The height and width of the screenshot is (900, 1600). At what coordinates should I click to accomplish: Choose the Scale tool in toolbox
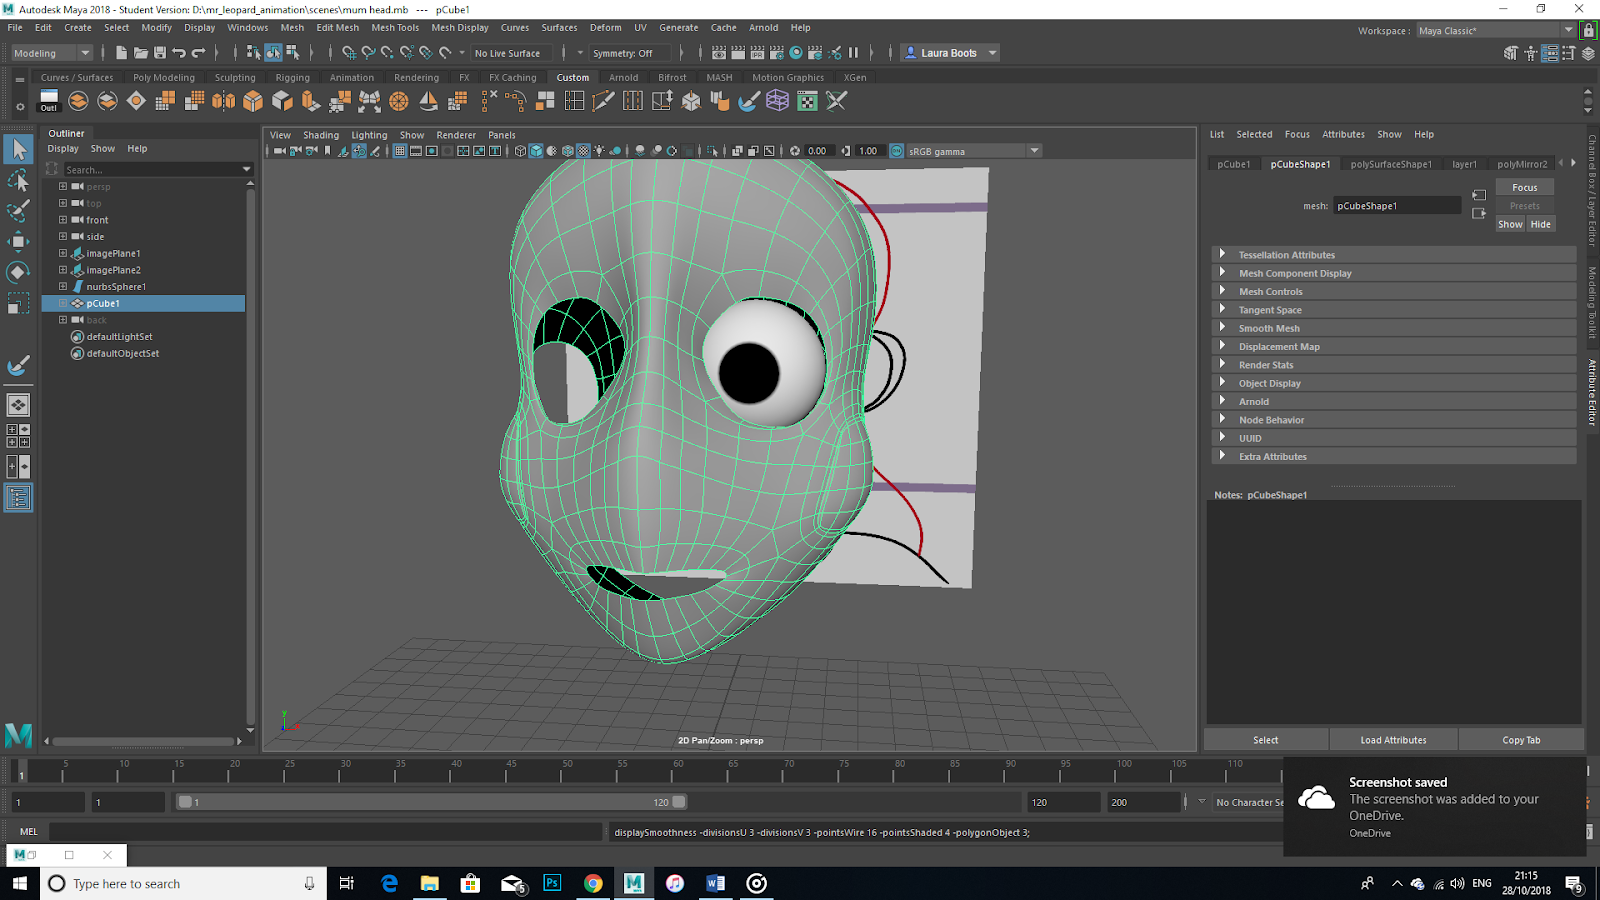[x=18, y=303]
